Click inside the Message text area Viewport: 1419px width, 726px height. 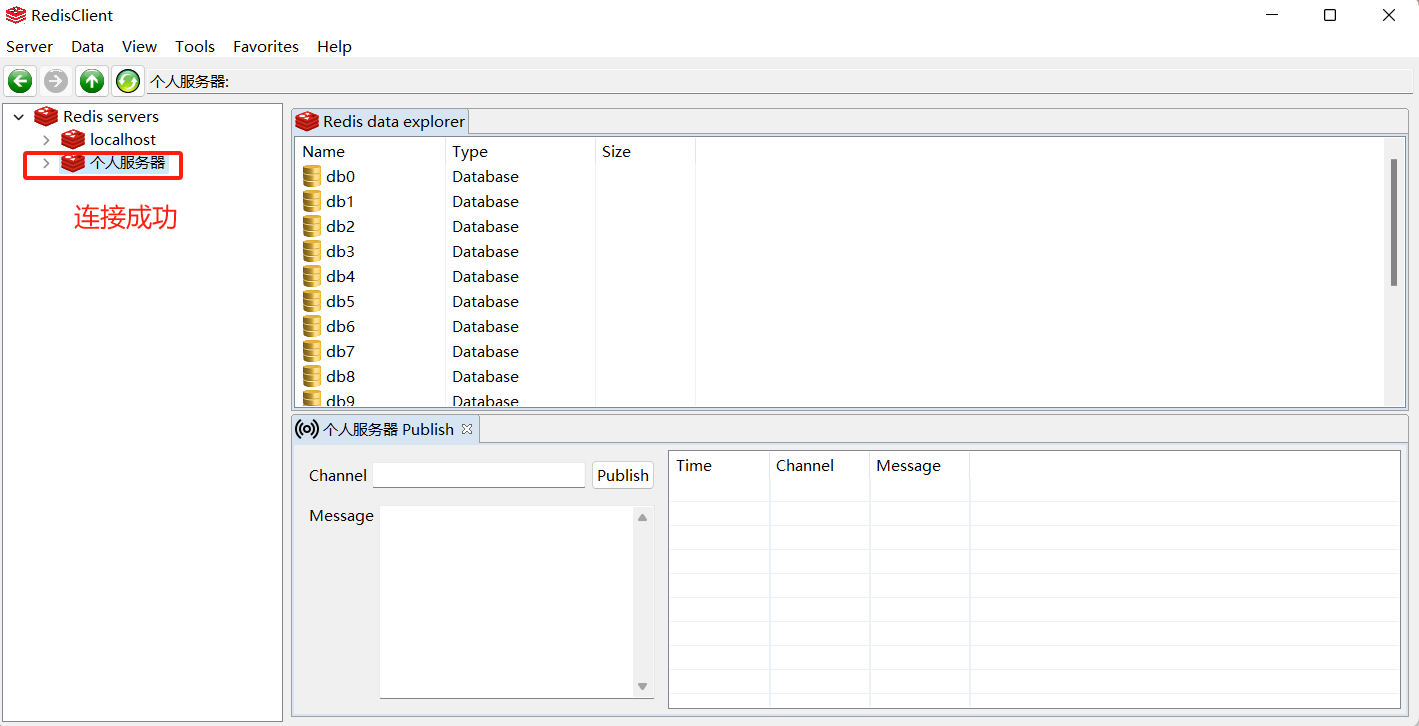pyautogui.click(x=507, y=602)
